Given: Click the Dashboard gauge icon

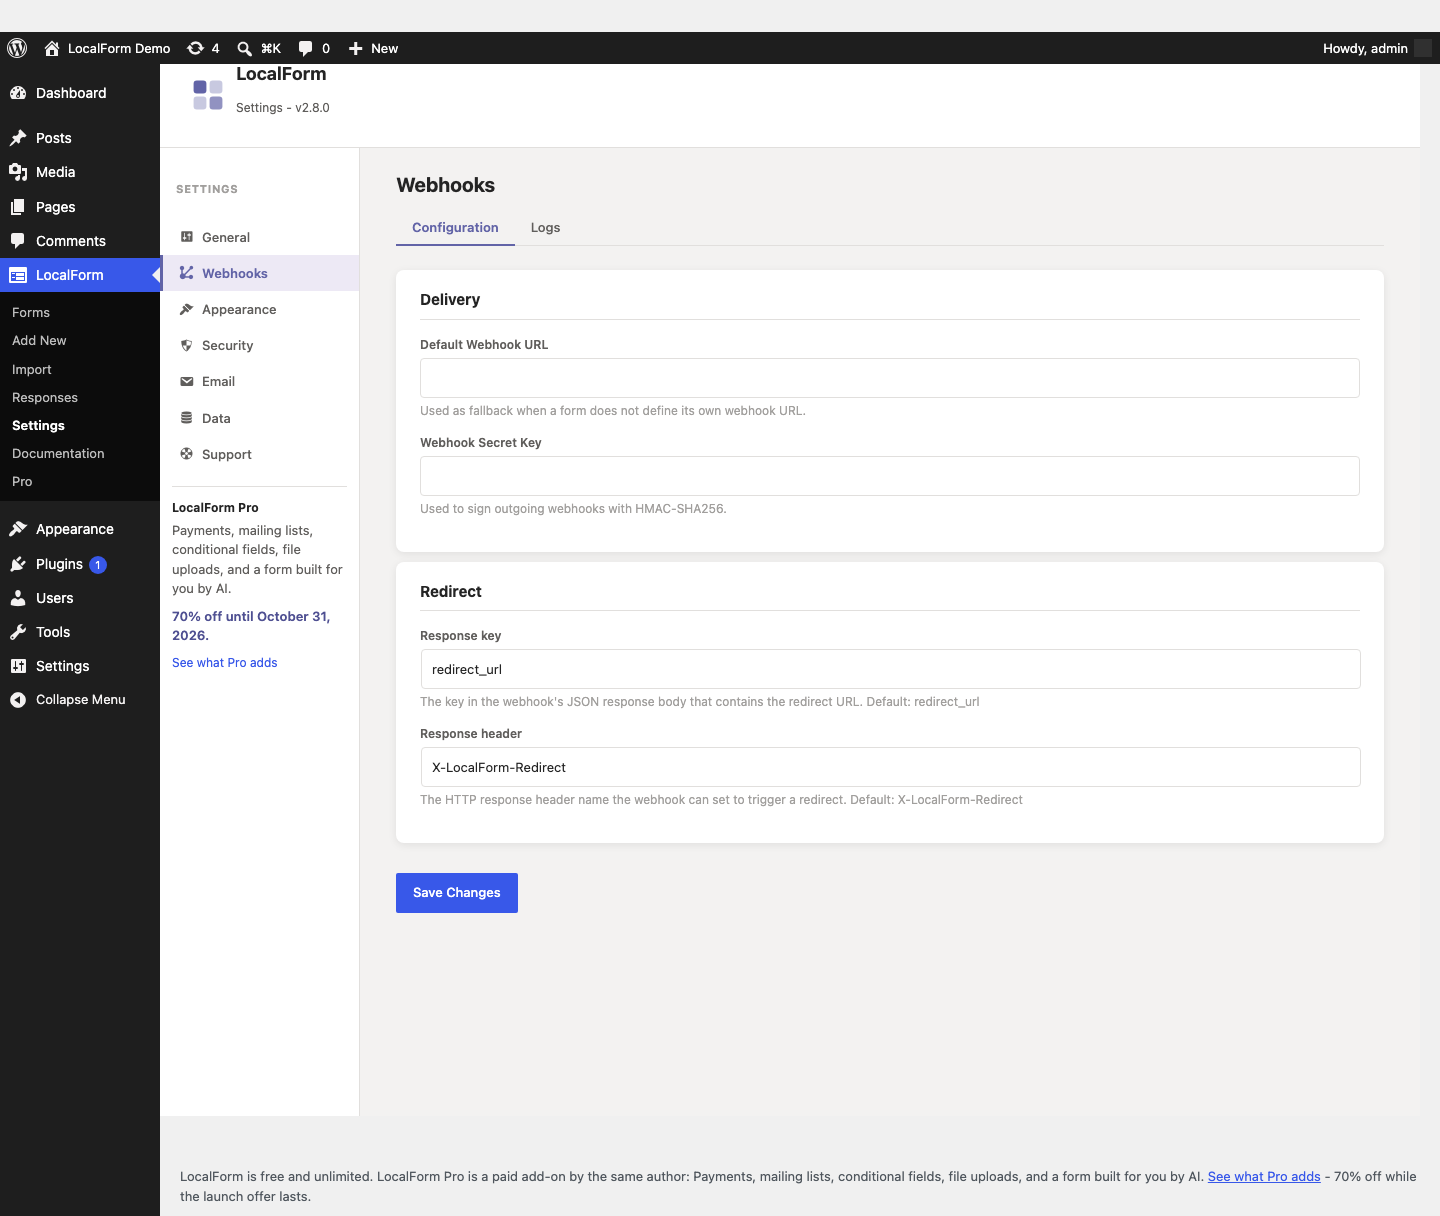Looking at the screenshot, I should coord(18,93).
